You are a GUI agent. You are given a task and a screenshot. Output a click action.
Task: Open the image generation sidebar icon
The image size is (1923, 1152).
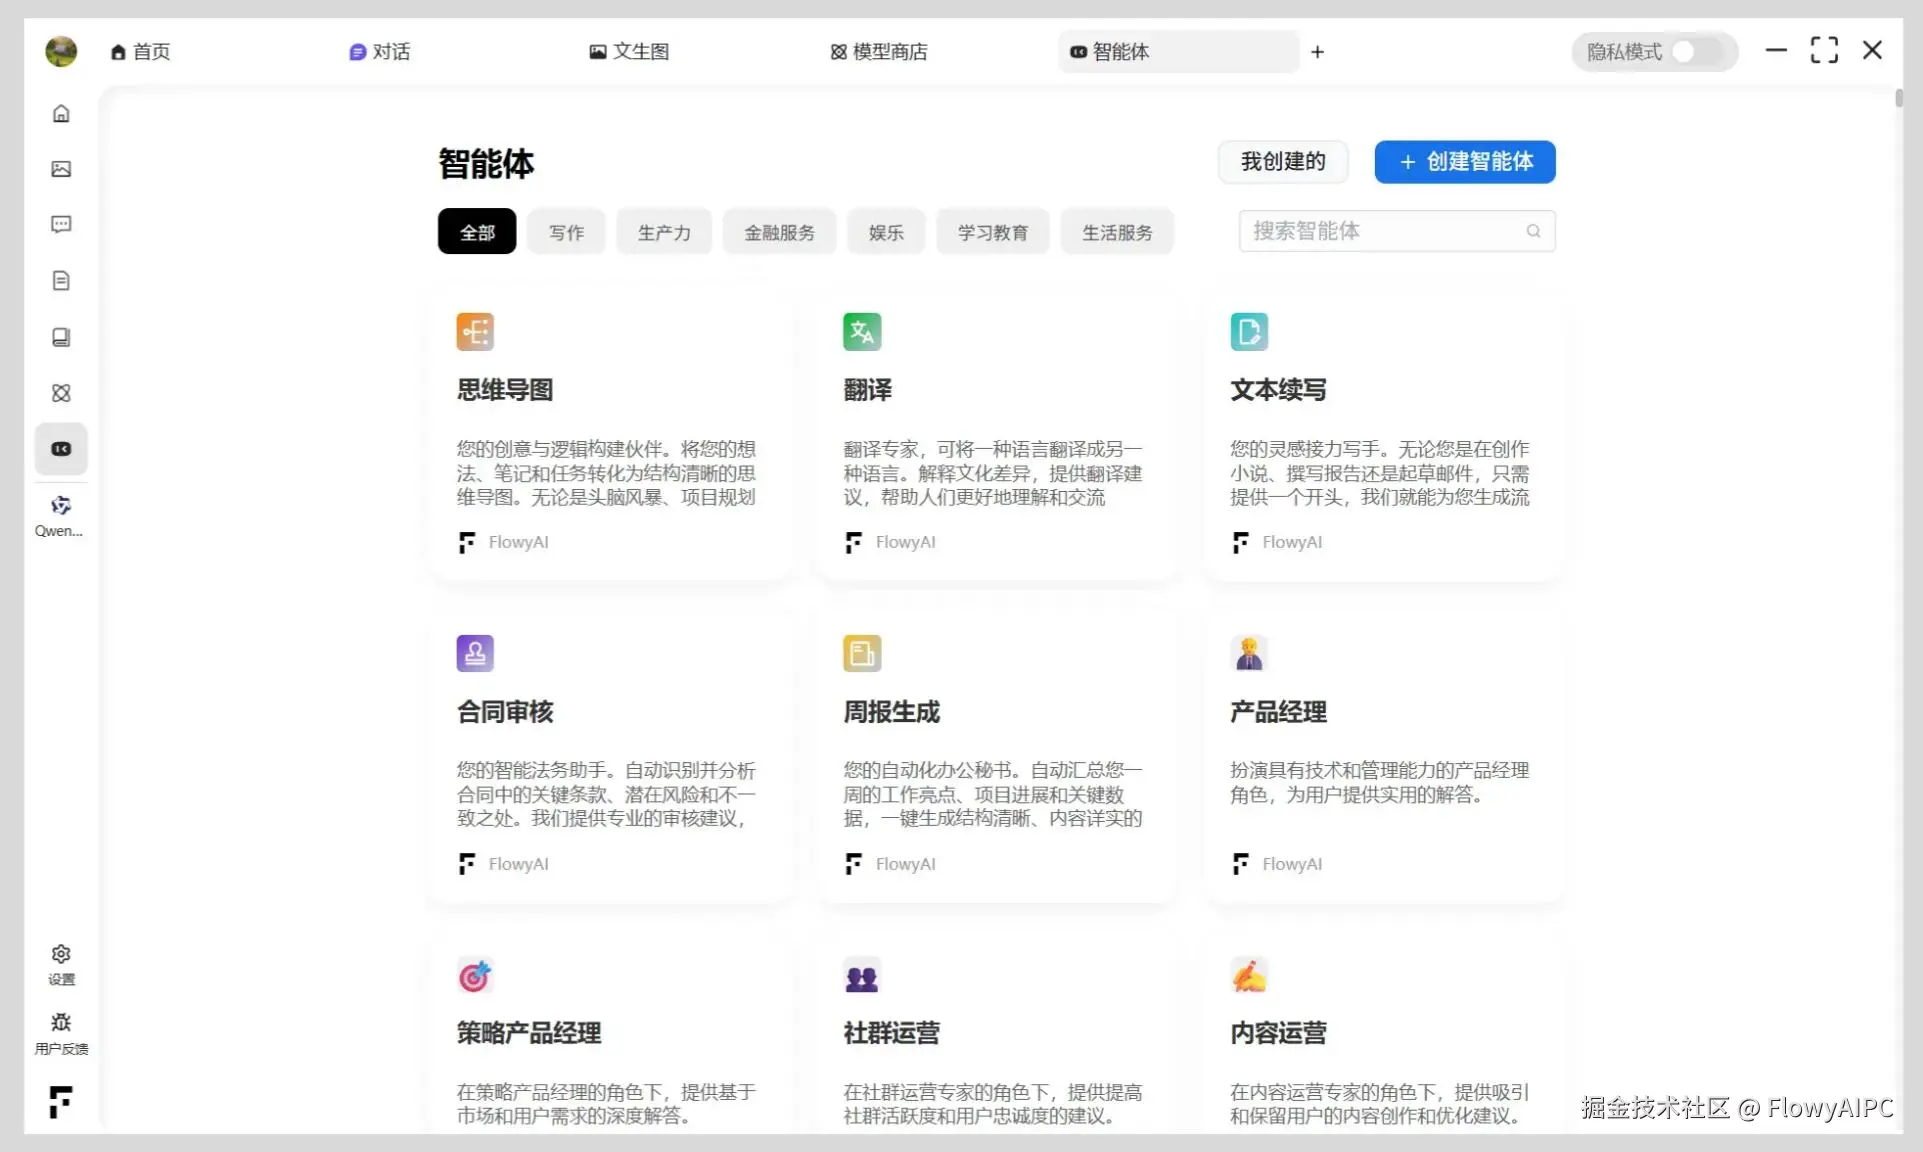coord(61,169)
